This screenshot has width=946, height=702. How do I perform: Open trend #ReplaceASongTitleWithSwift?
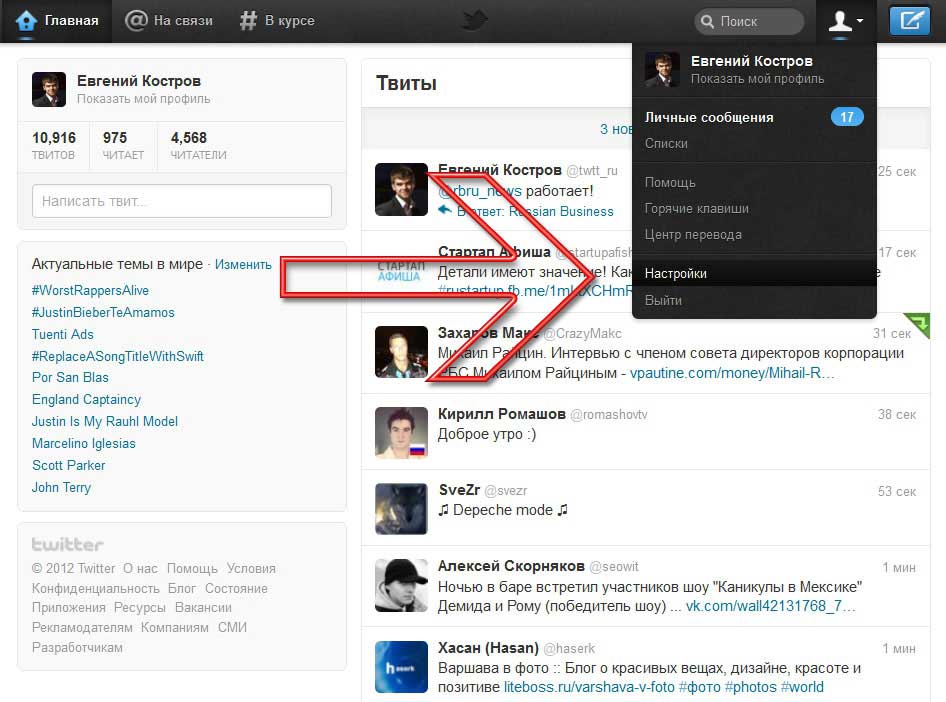tap(118, 356)
